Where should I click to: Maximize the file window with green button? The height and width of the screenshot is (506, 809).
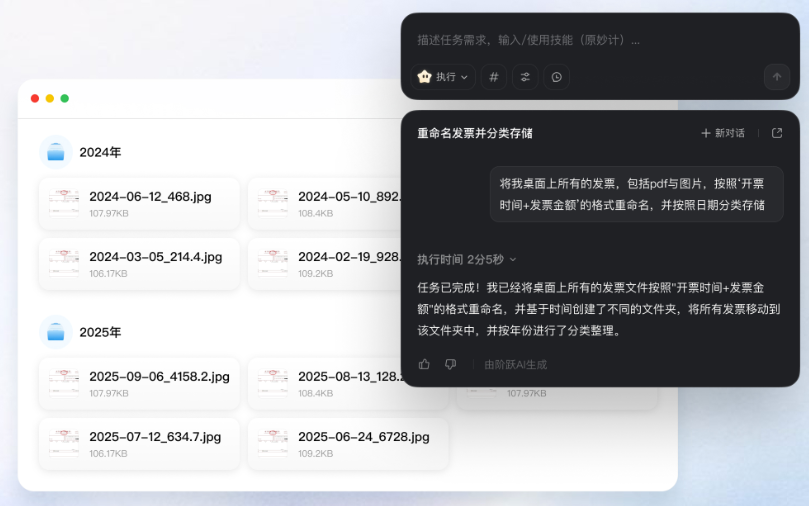click(64, 99)
